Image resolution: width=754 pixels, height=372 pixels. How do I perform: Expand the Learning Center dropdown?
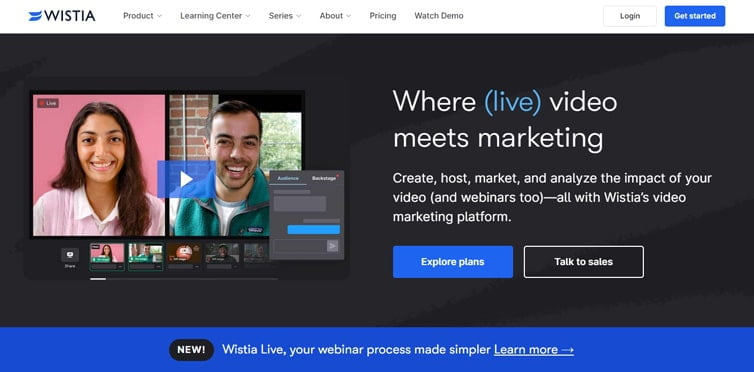pos(215,16)
